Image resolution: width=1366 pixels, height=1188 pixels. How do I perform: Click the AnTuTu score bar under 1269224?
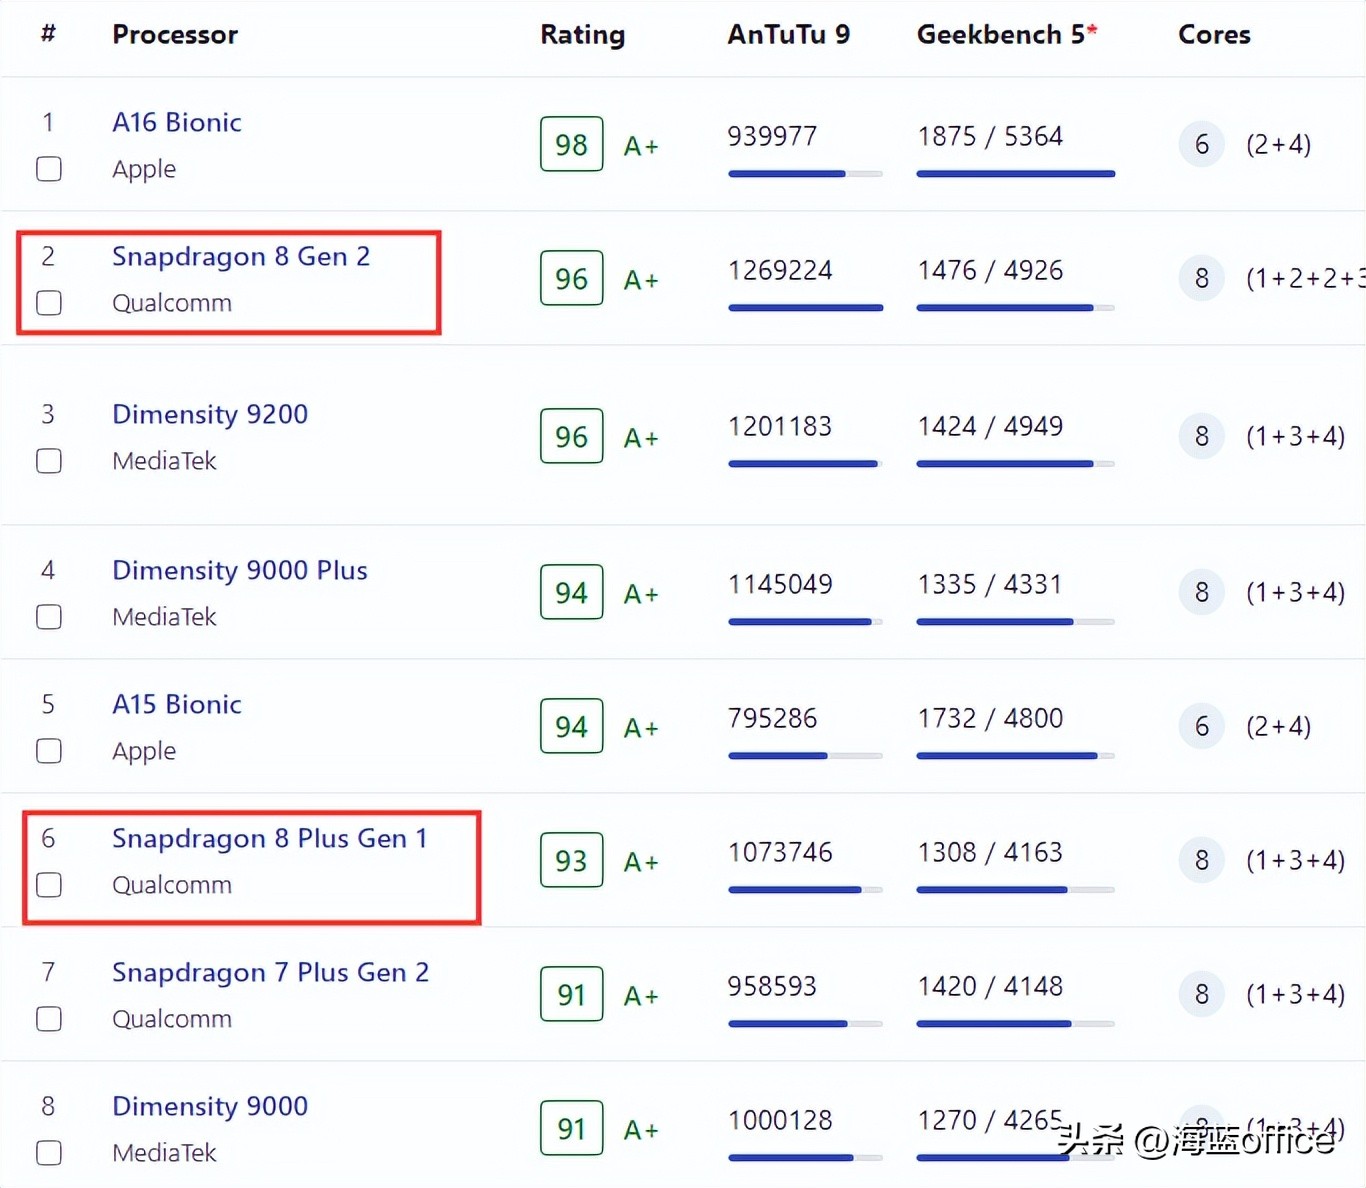click(805, 308)
